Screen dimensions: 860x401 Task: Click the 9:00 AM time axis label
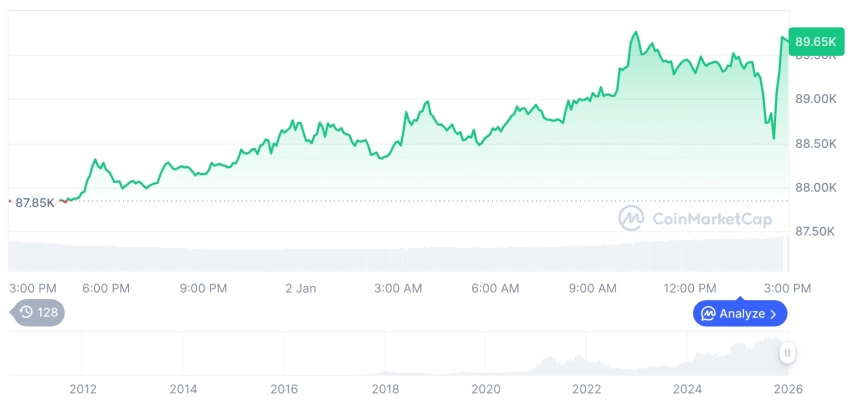pyautogui.click(x=592, y=288)
